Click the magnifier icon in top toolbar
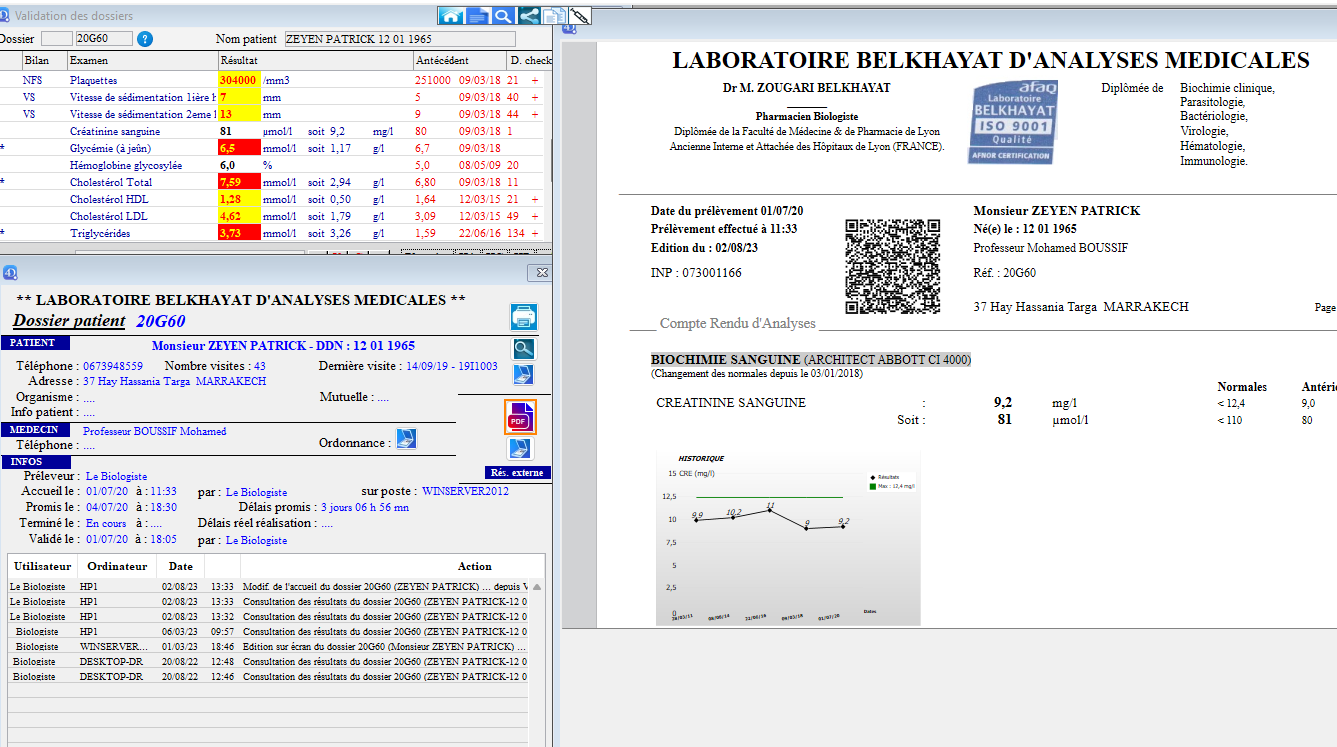This screenshot has height=747, width=1337. 503,15
